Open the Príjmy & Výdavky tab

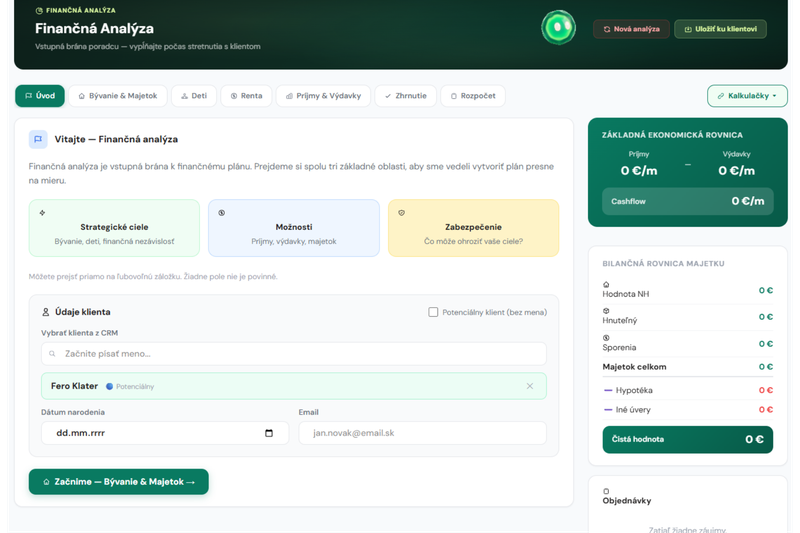323,96
